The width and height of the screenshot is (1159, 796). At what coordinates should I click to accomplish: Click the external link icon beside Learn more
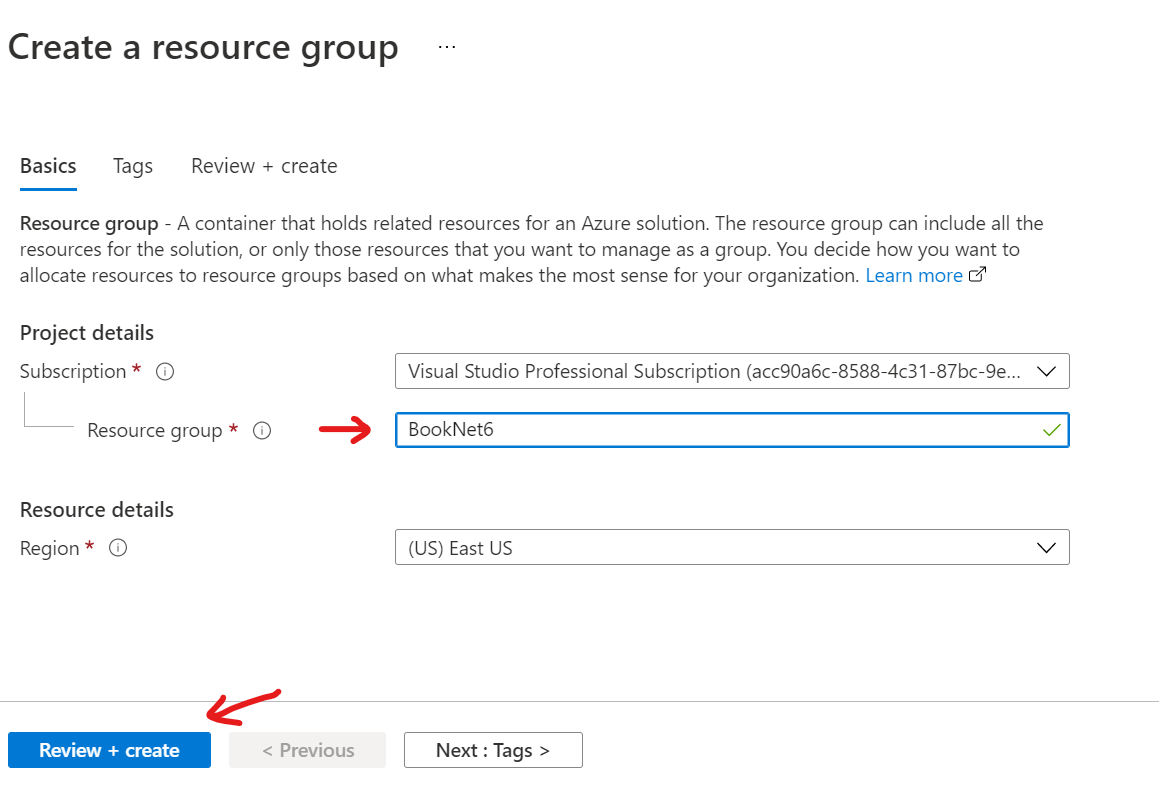[977, 272]
